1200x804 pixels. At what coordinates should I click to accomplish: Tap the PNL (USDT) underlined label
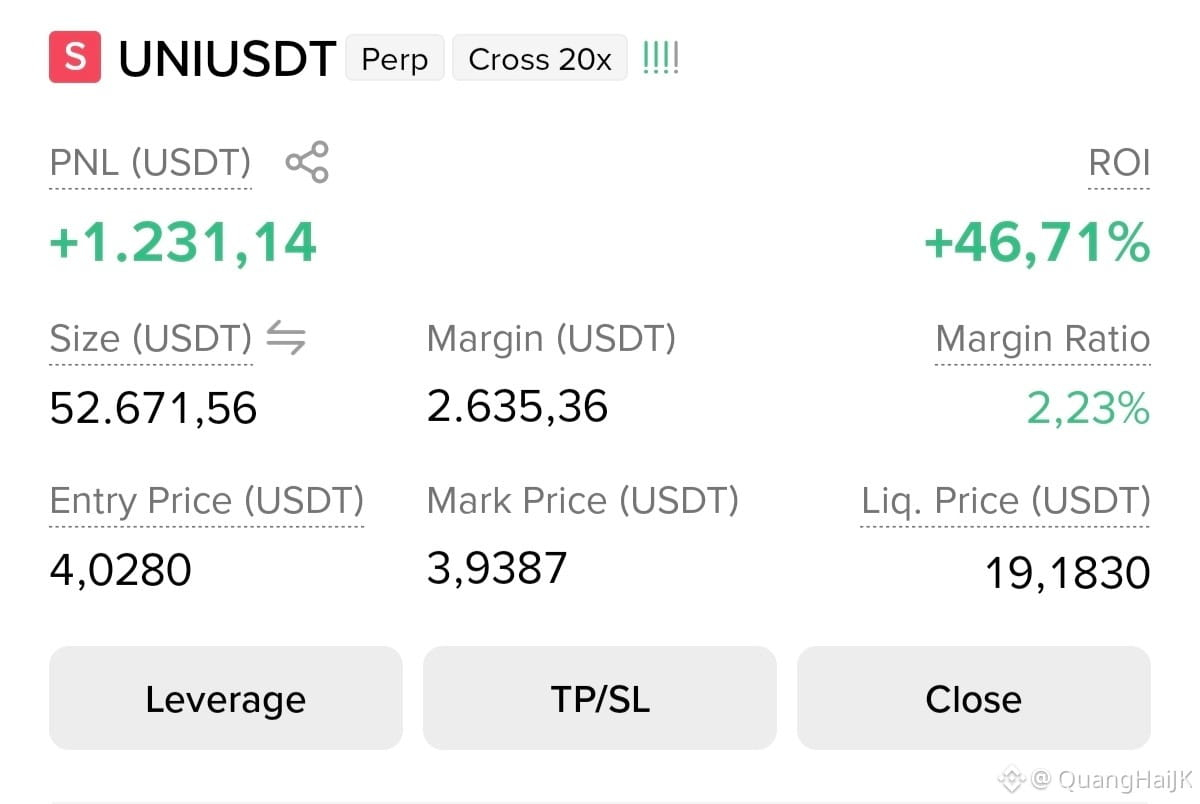(x=151, y=163)
